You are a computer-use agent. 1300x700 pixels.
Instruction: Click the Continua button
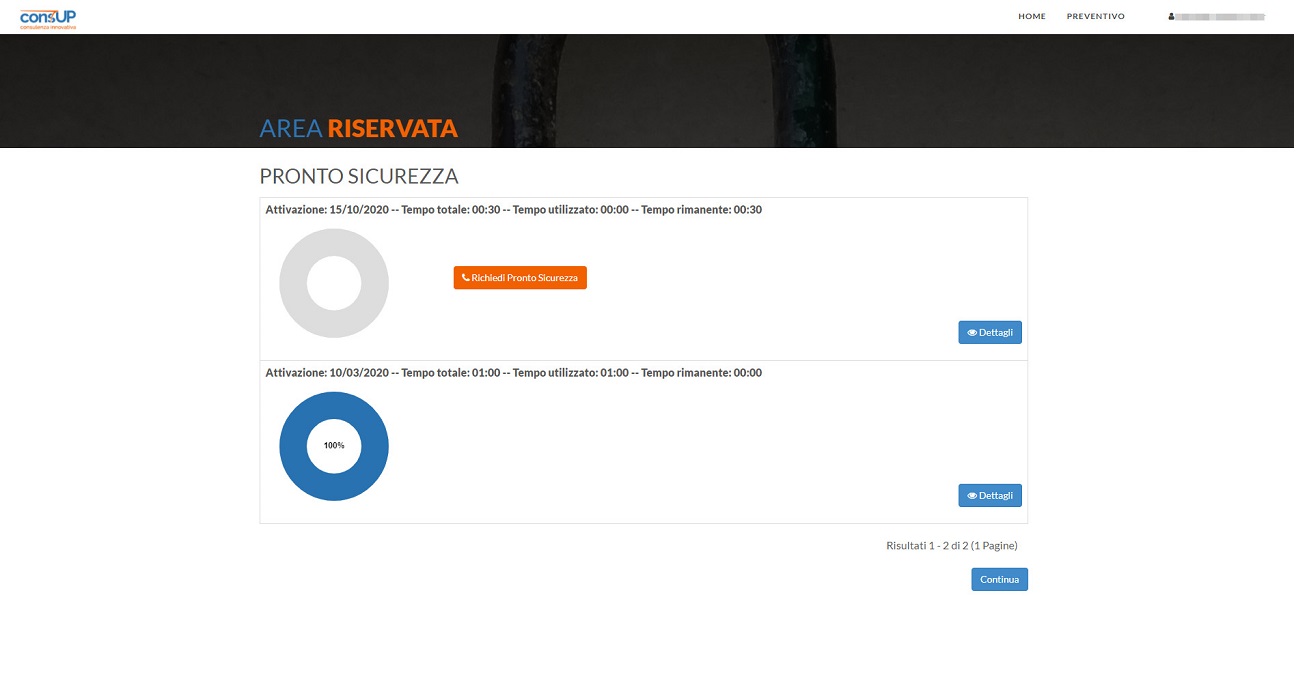pyautogui.click(x=999, y=580)
